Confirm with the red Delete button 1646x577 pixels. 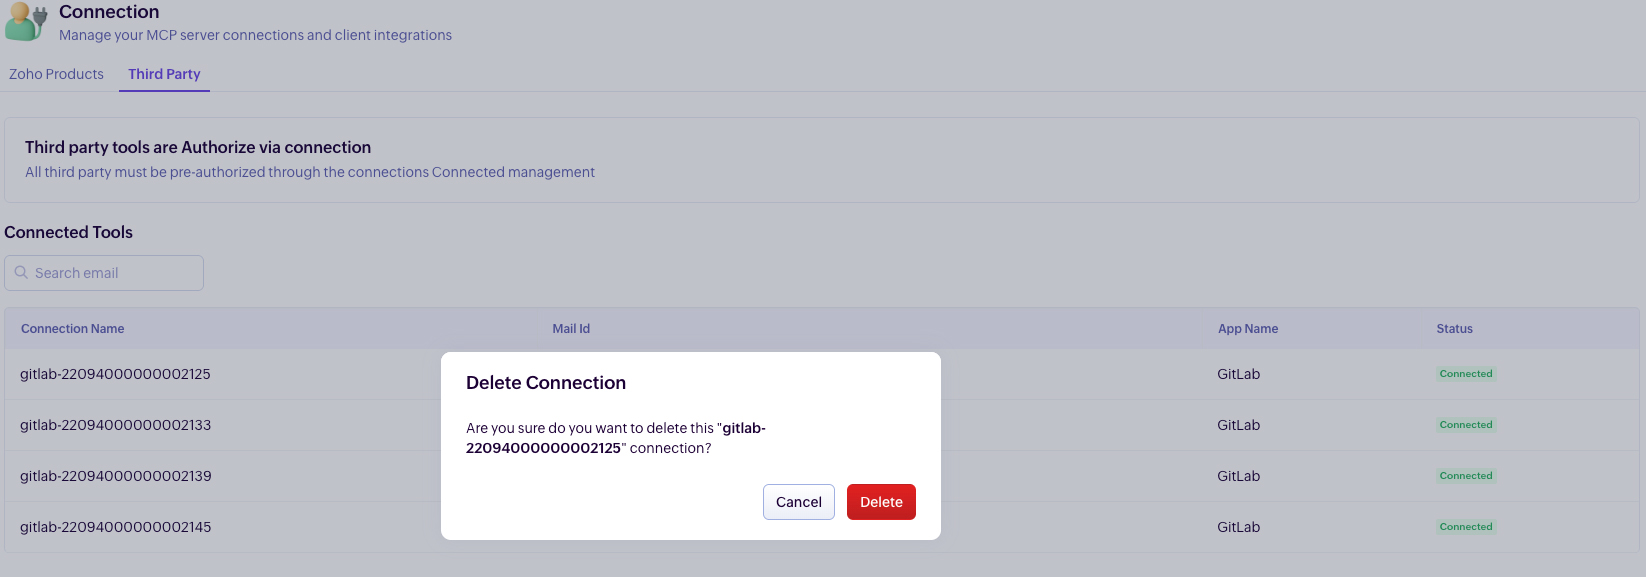pos(881,502)
